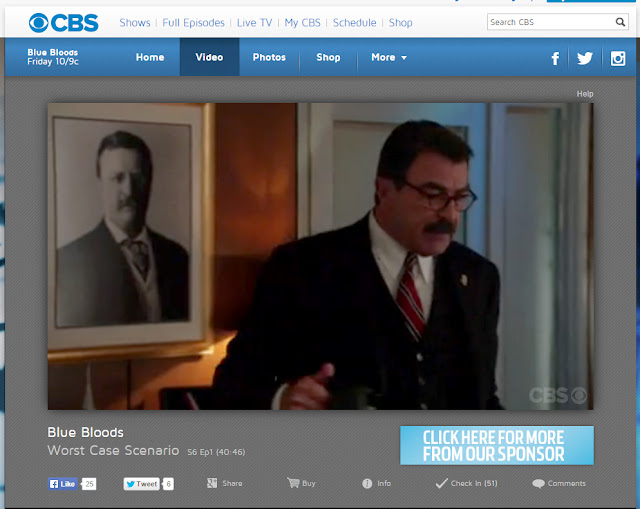
Task: Open the Blue Bloods Facebook page icon
Action: click(x=555, y=58)
